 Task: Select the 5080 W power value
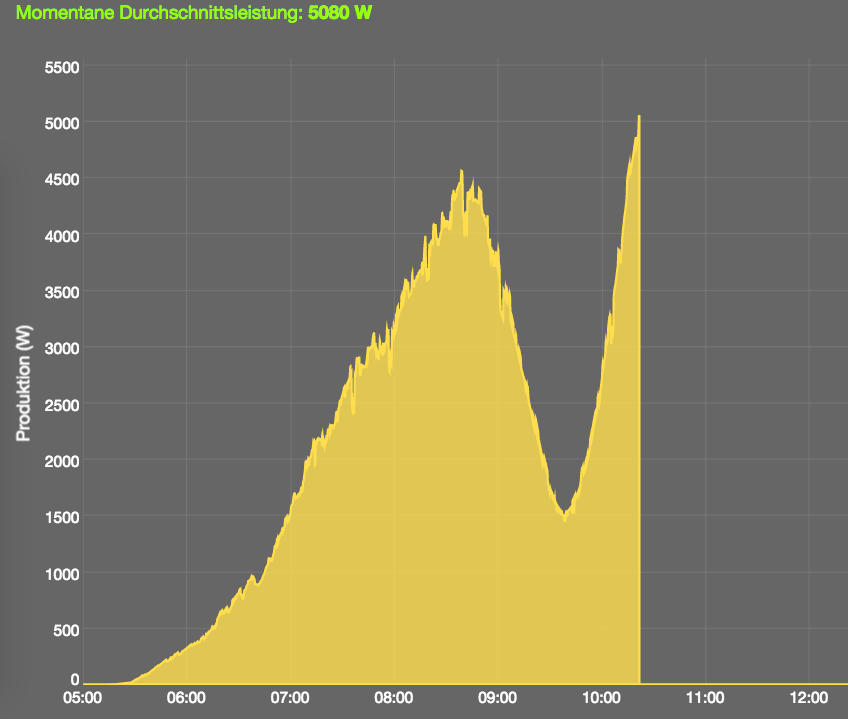pos(340,12)
